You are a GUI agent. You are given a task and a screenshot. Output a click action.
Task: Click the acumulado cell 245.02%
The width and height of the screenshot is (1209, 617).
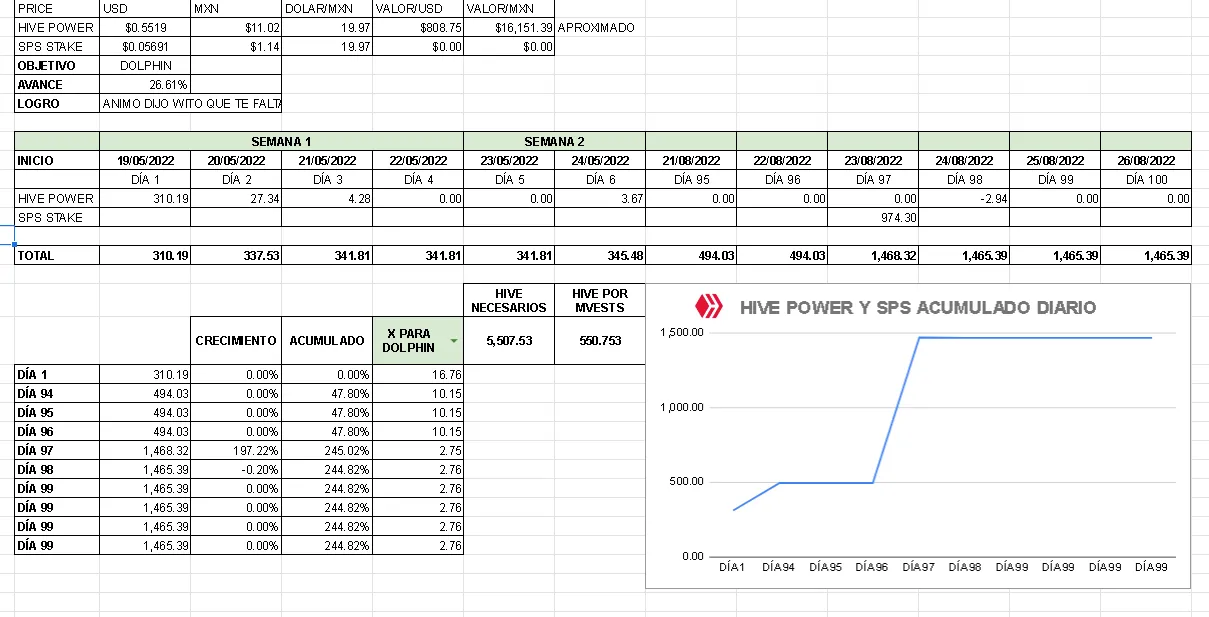pyautogui.click(x=327, y=450)
